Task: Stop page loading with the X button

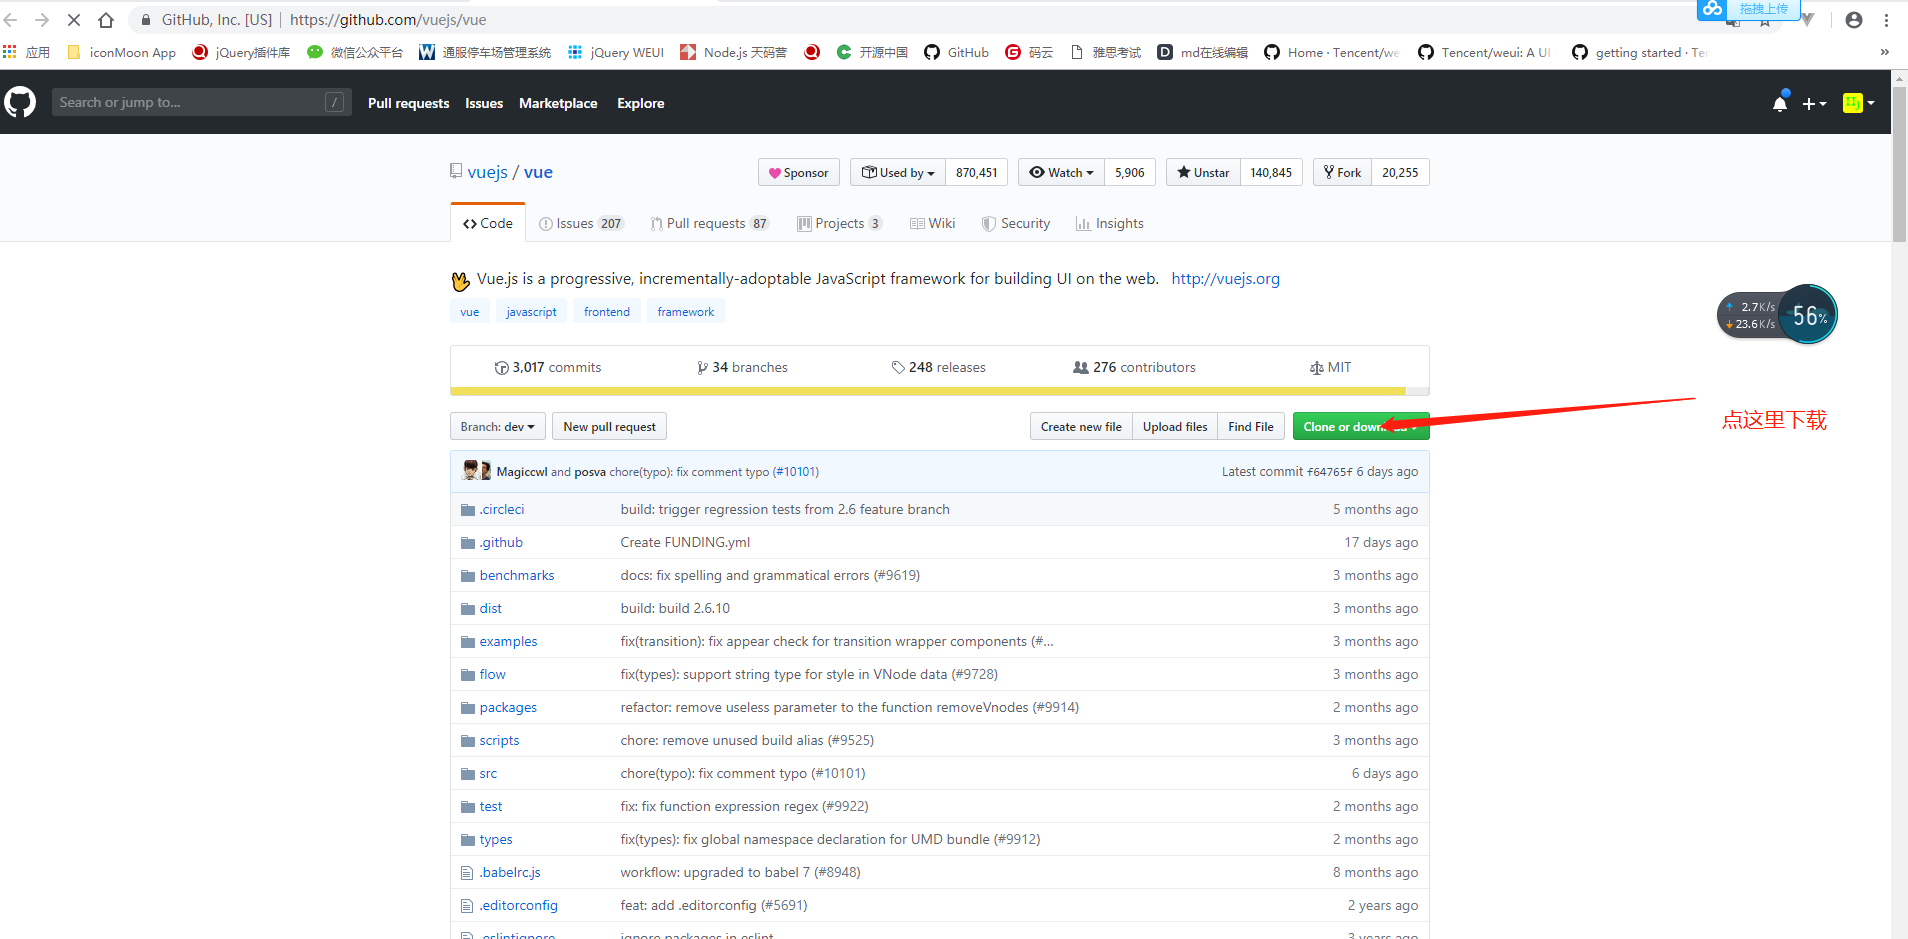Action: point(74,20)
